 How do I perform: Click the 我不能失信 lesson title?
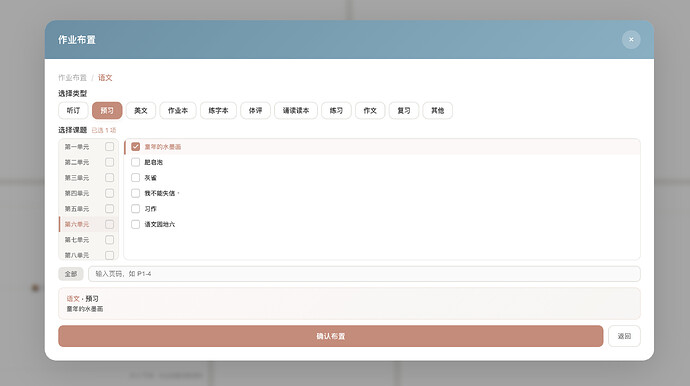point(160,193)
